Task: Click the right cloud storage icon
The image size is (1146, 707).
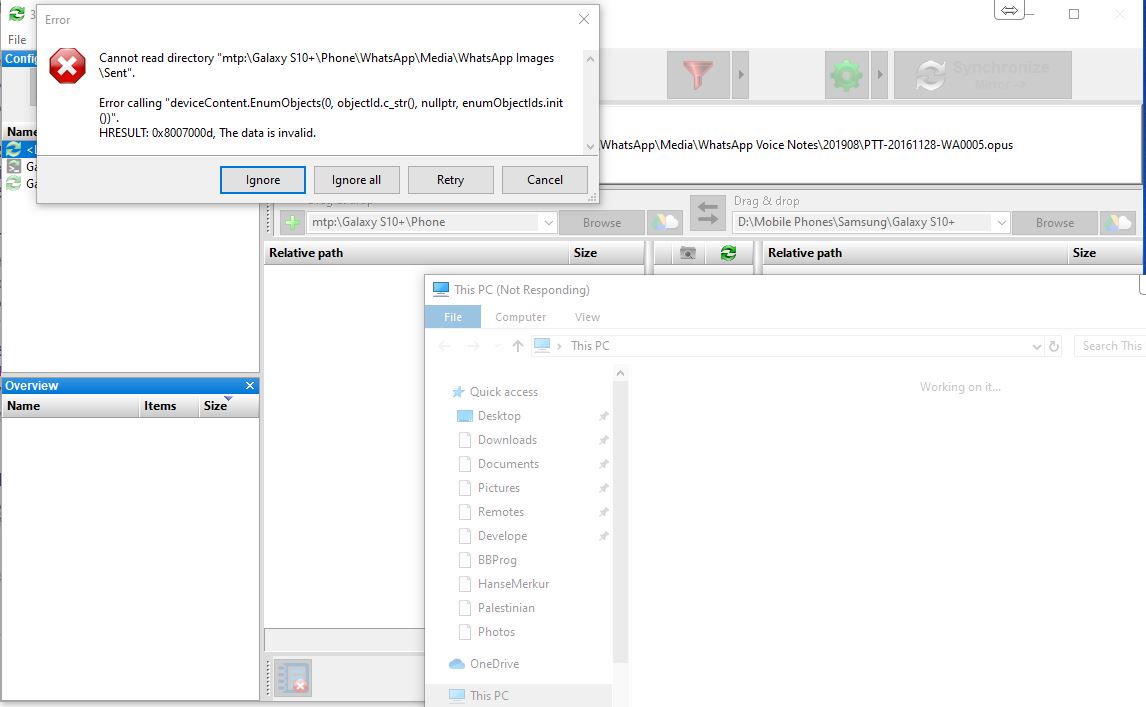Action: pyautogui.click(x=1117, y=222)
